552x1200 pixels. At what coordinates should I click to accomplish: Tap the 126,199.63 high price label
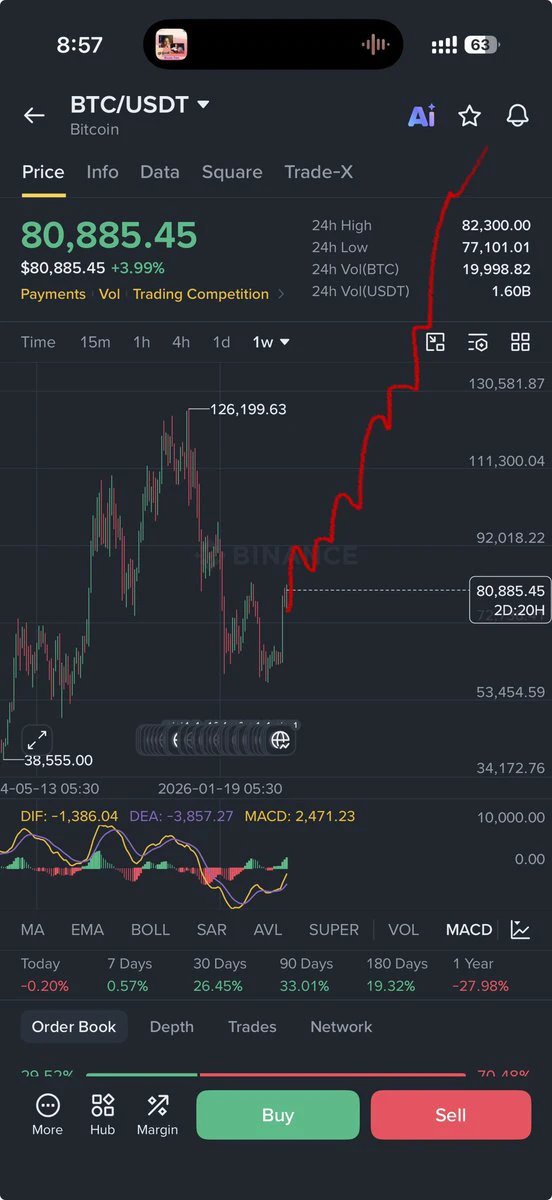(x=249, y=409)
